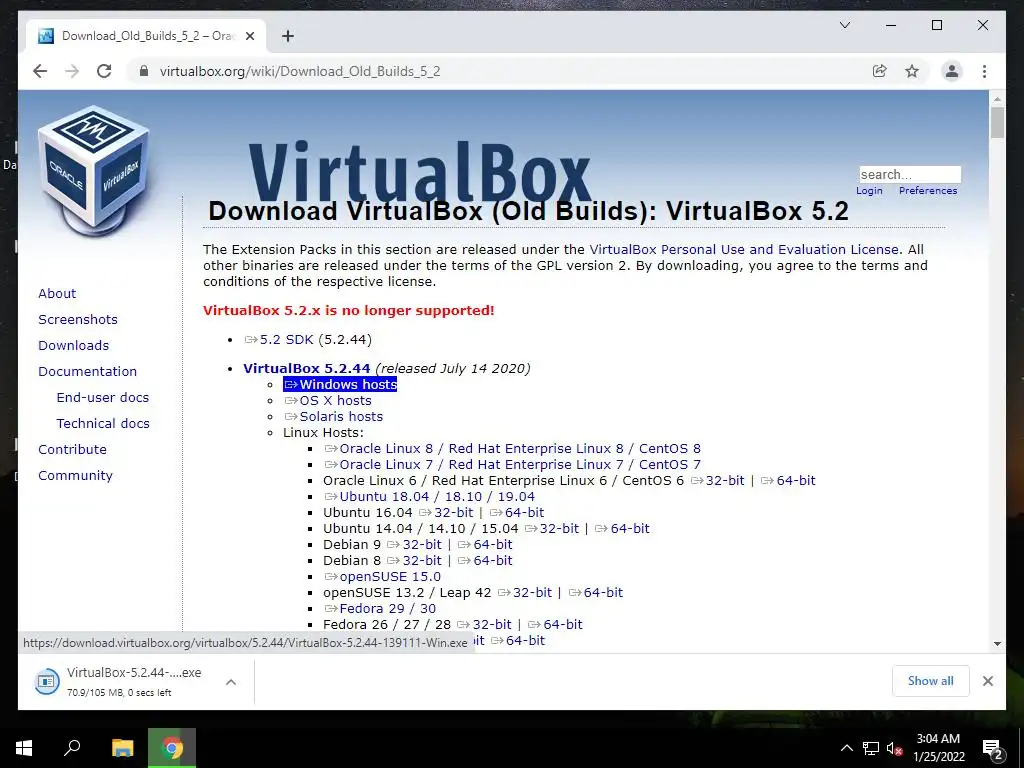Click the network icon in system tray
Screen dimensions: 1024x768
coord(871,748)
